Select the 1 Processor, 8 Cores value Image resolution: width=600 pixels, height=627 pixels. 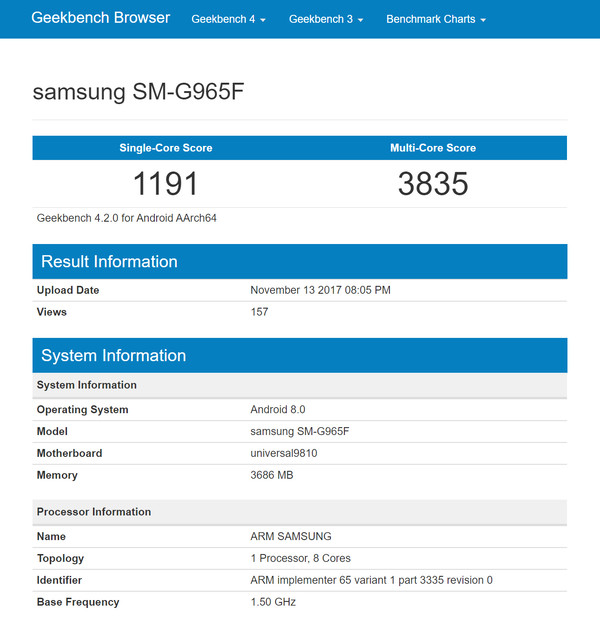[x=300, y=558]
